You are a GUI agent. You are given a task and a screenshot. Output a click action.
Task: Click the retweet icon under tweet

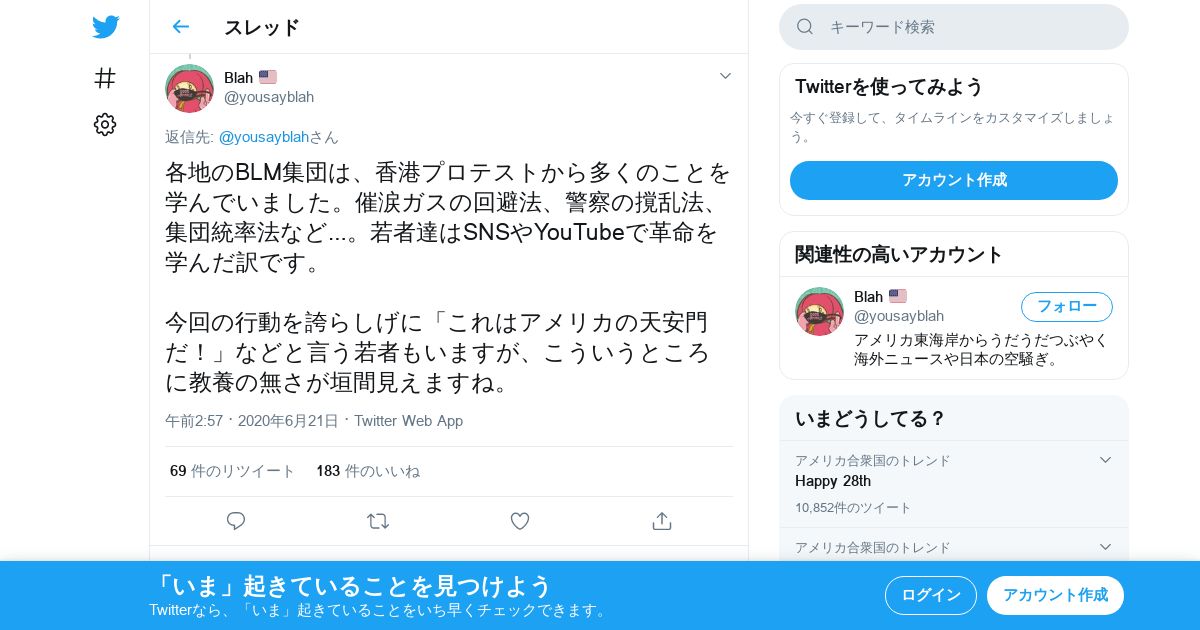tap(378, 521)
